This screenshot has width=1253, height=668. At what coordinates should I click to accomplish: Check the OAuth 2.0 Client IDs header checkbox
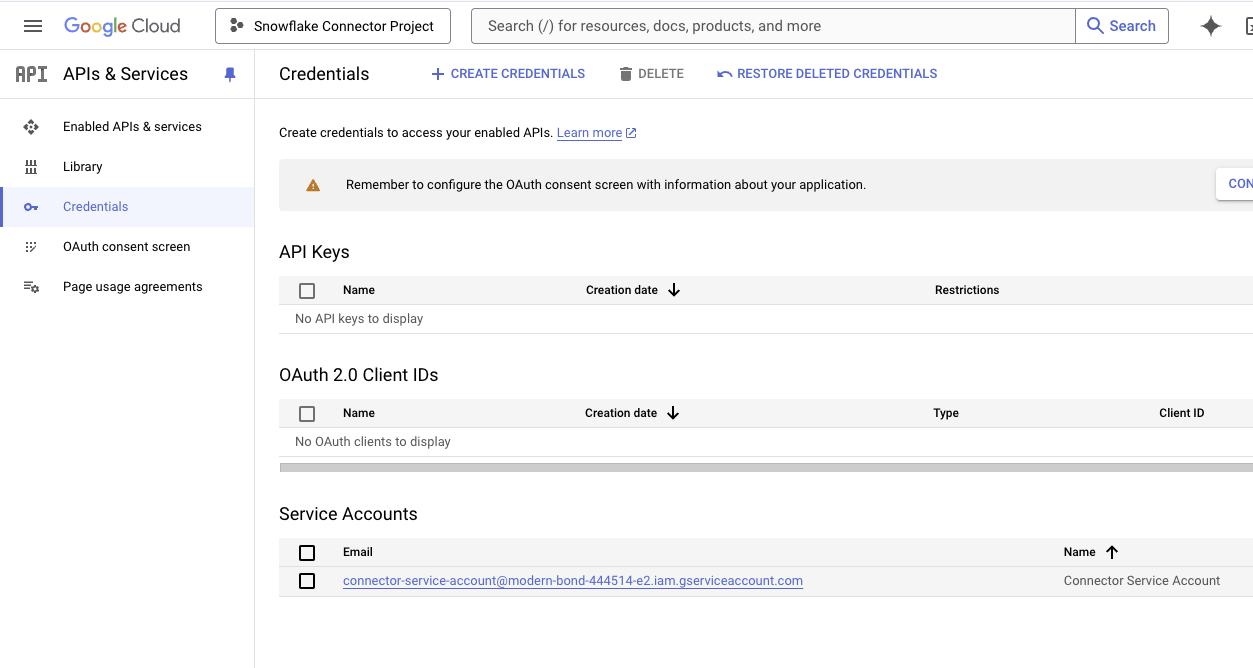coord(307,413)
